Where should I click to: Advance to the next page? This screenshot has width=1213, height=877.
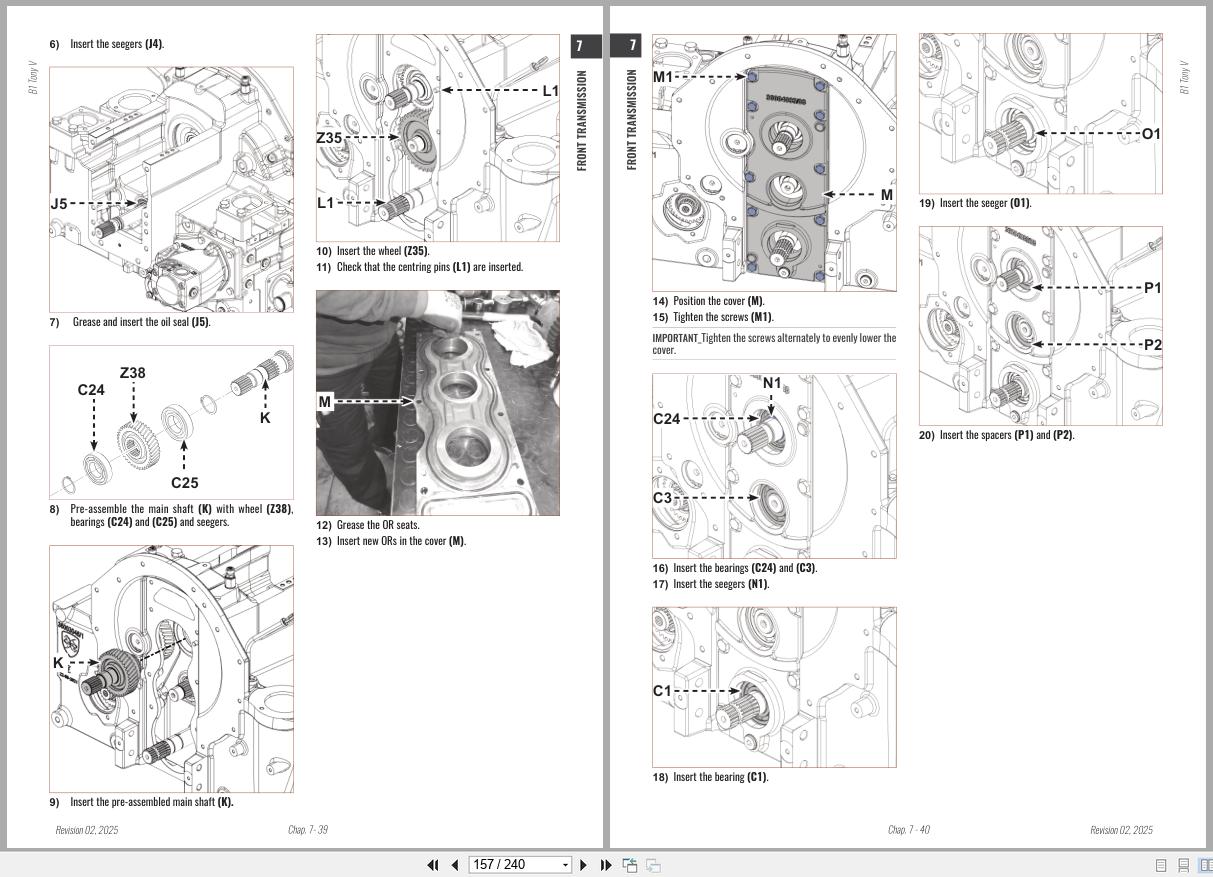tap(583, 864)
